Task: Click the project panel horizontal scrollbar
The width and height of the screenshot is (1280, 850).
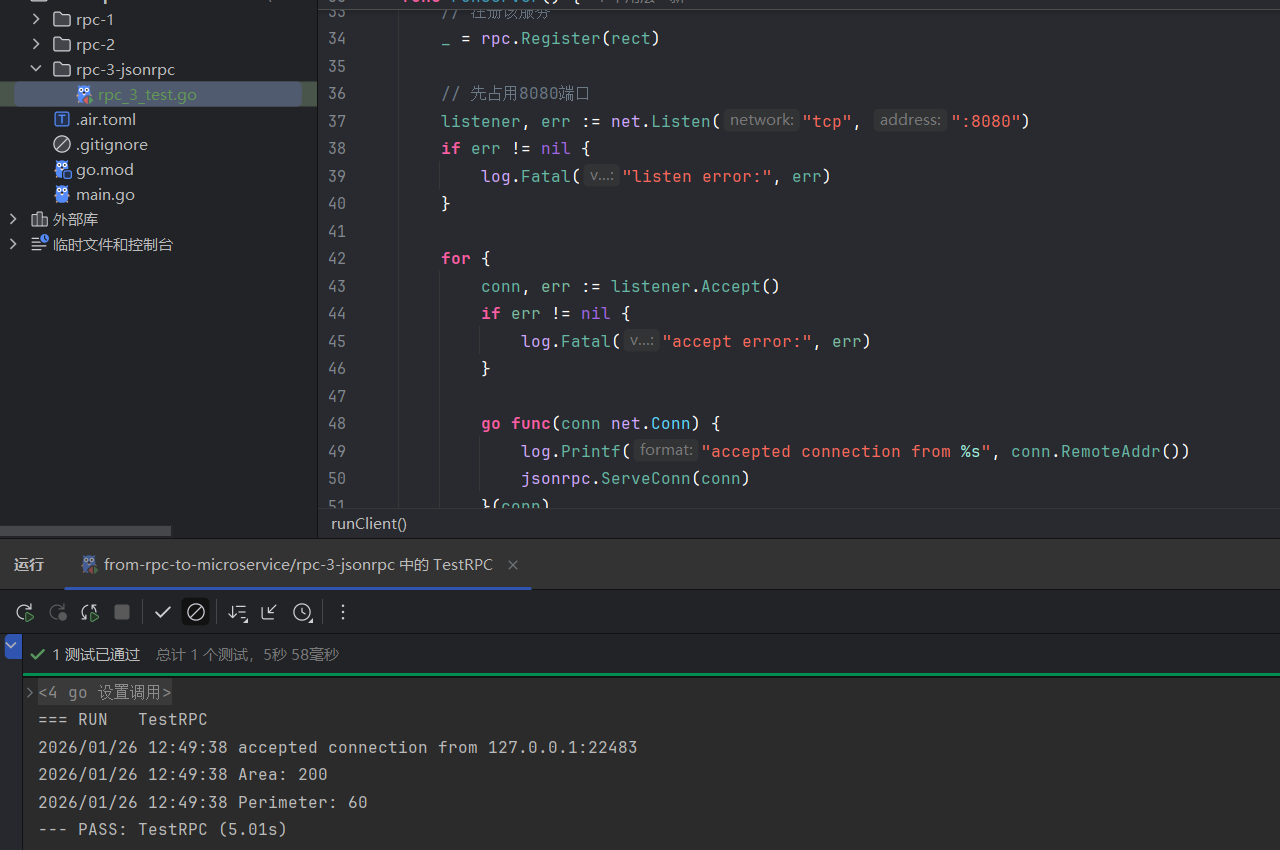Action: pyautogui.click(x=85, y=531)
